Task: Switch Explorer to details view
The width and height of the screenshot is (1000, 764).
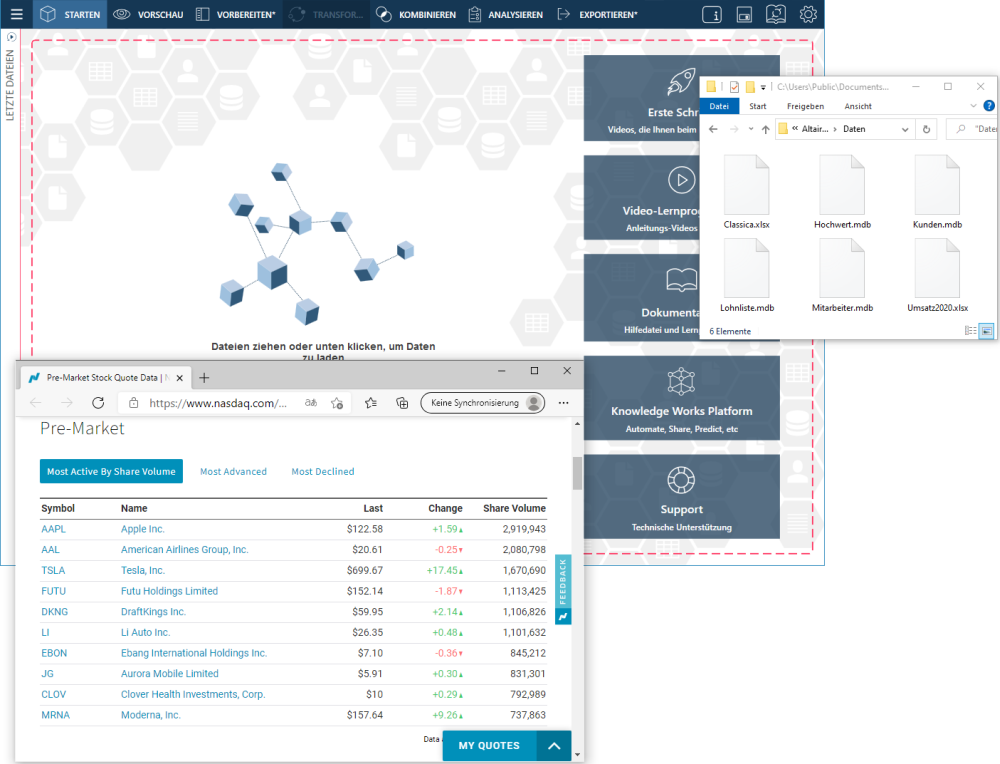Action: tap(970, 330)
